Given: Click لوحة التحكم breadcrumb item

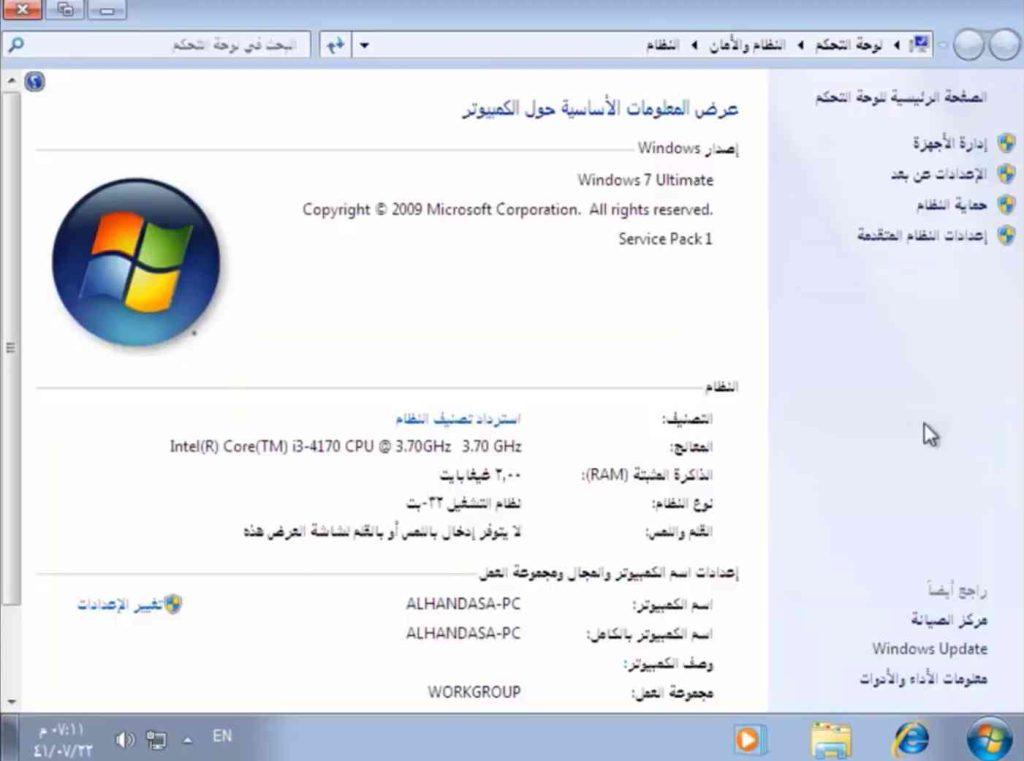Looking at the screenshot, I should click(848, 45).
